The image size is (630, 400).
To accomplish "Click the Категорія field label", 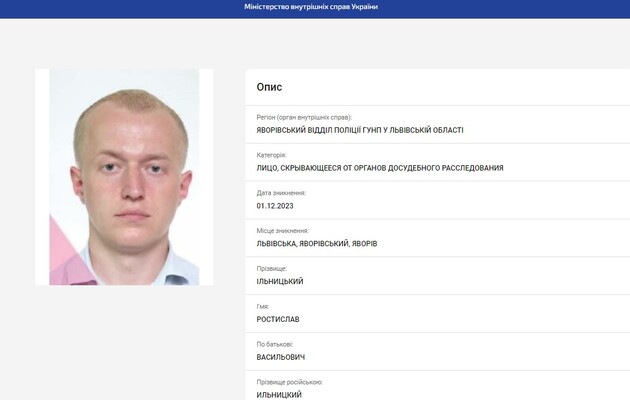I will coord(271,155).
